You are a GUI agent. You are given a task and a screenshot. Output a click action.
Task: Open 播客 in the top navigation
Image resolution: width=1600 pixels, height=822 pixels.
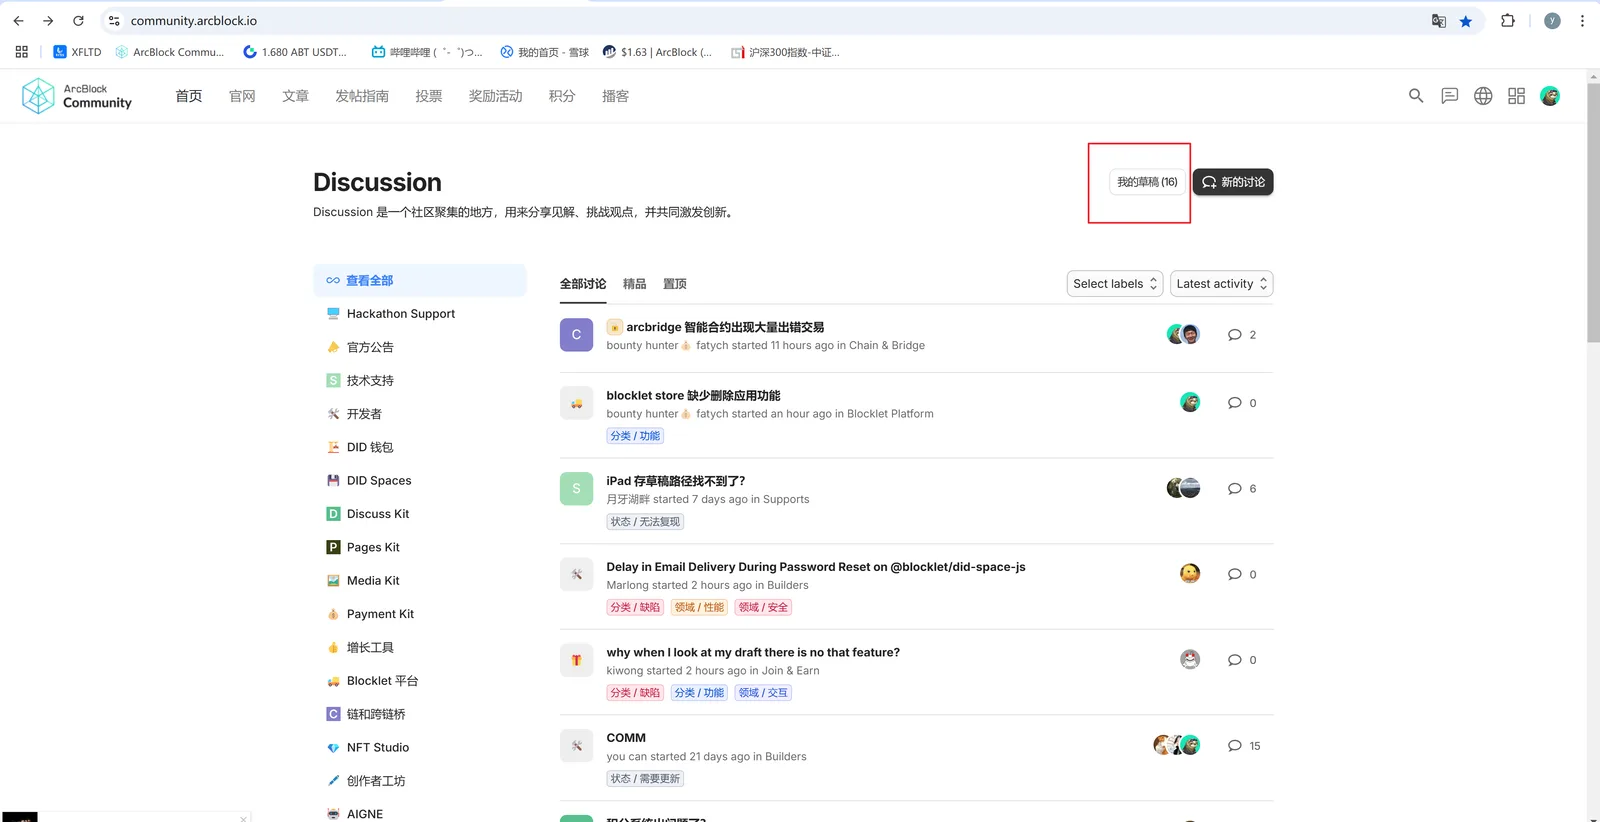point(615,96)
